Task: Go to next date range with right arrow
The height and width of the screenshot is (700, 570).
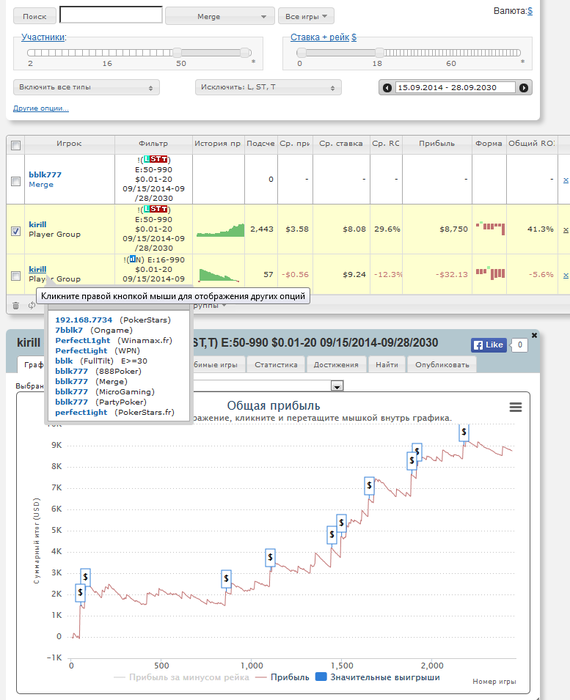Action: [x=524, y=88]
